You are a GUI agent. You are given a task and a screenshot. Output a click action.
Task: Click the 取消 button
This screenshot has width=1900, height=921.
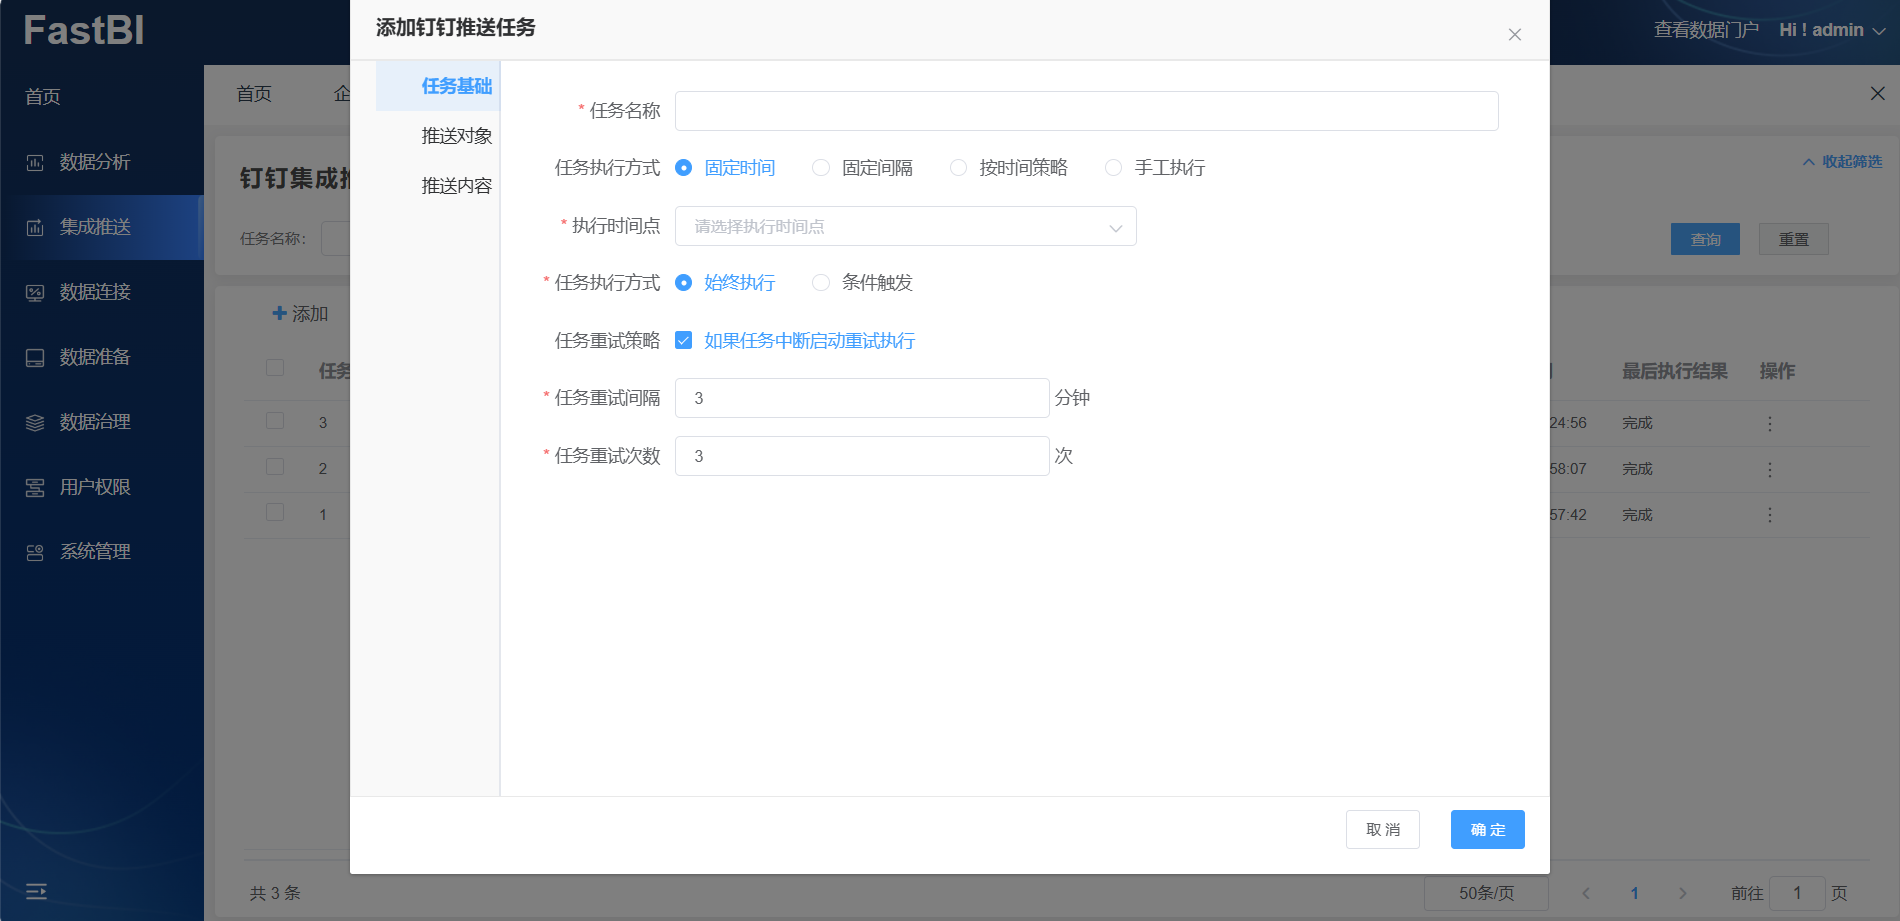point(1382,830)
